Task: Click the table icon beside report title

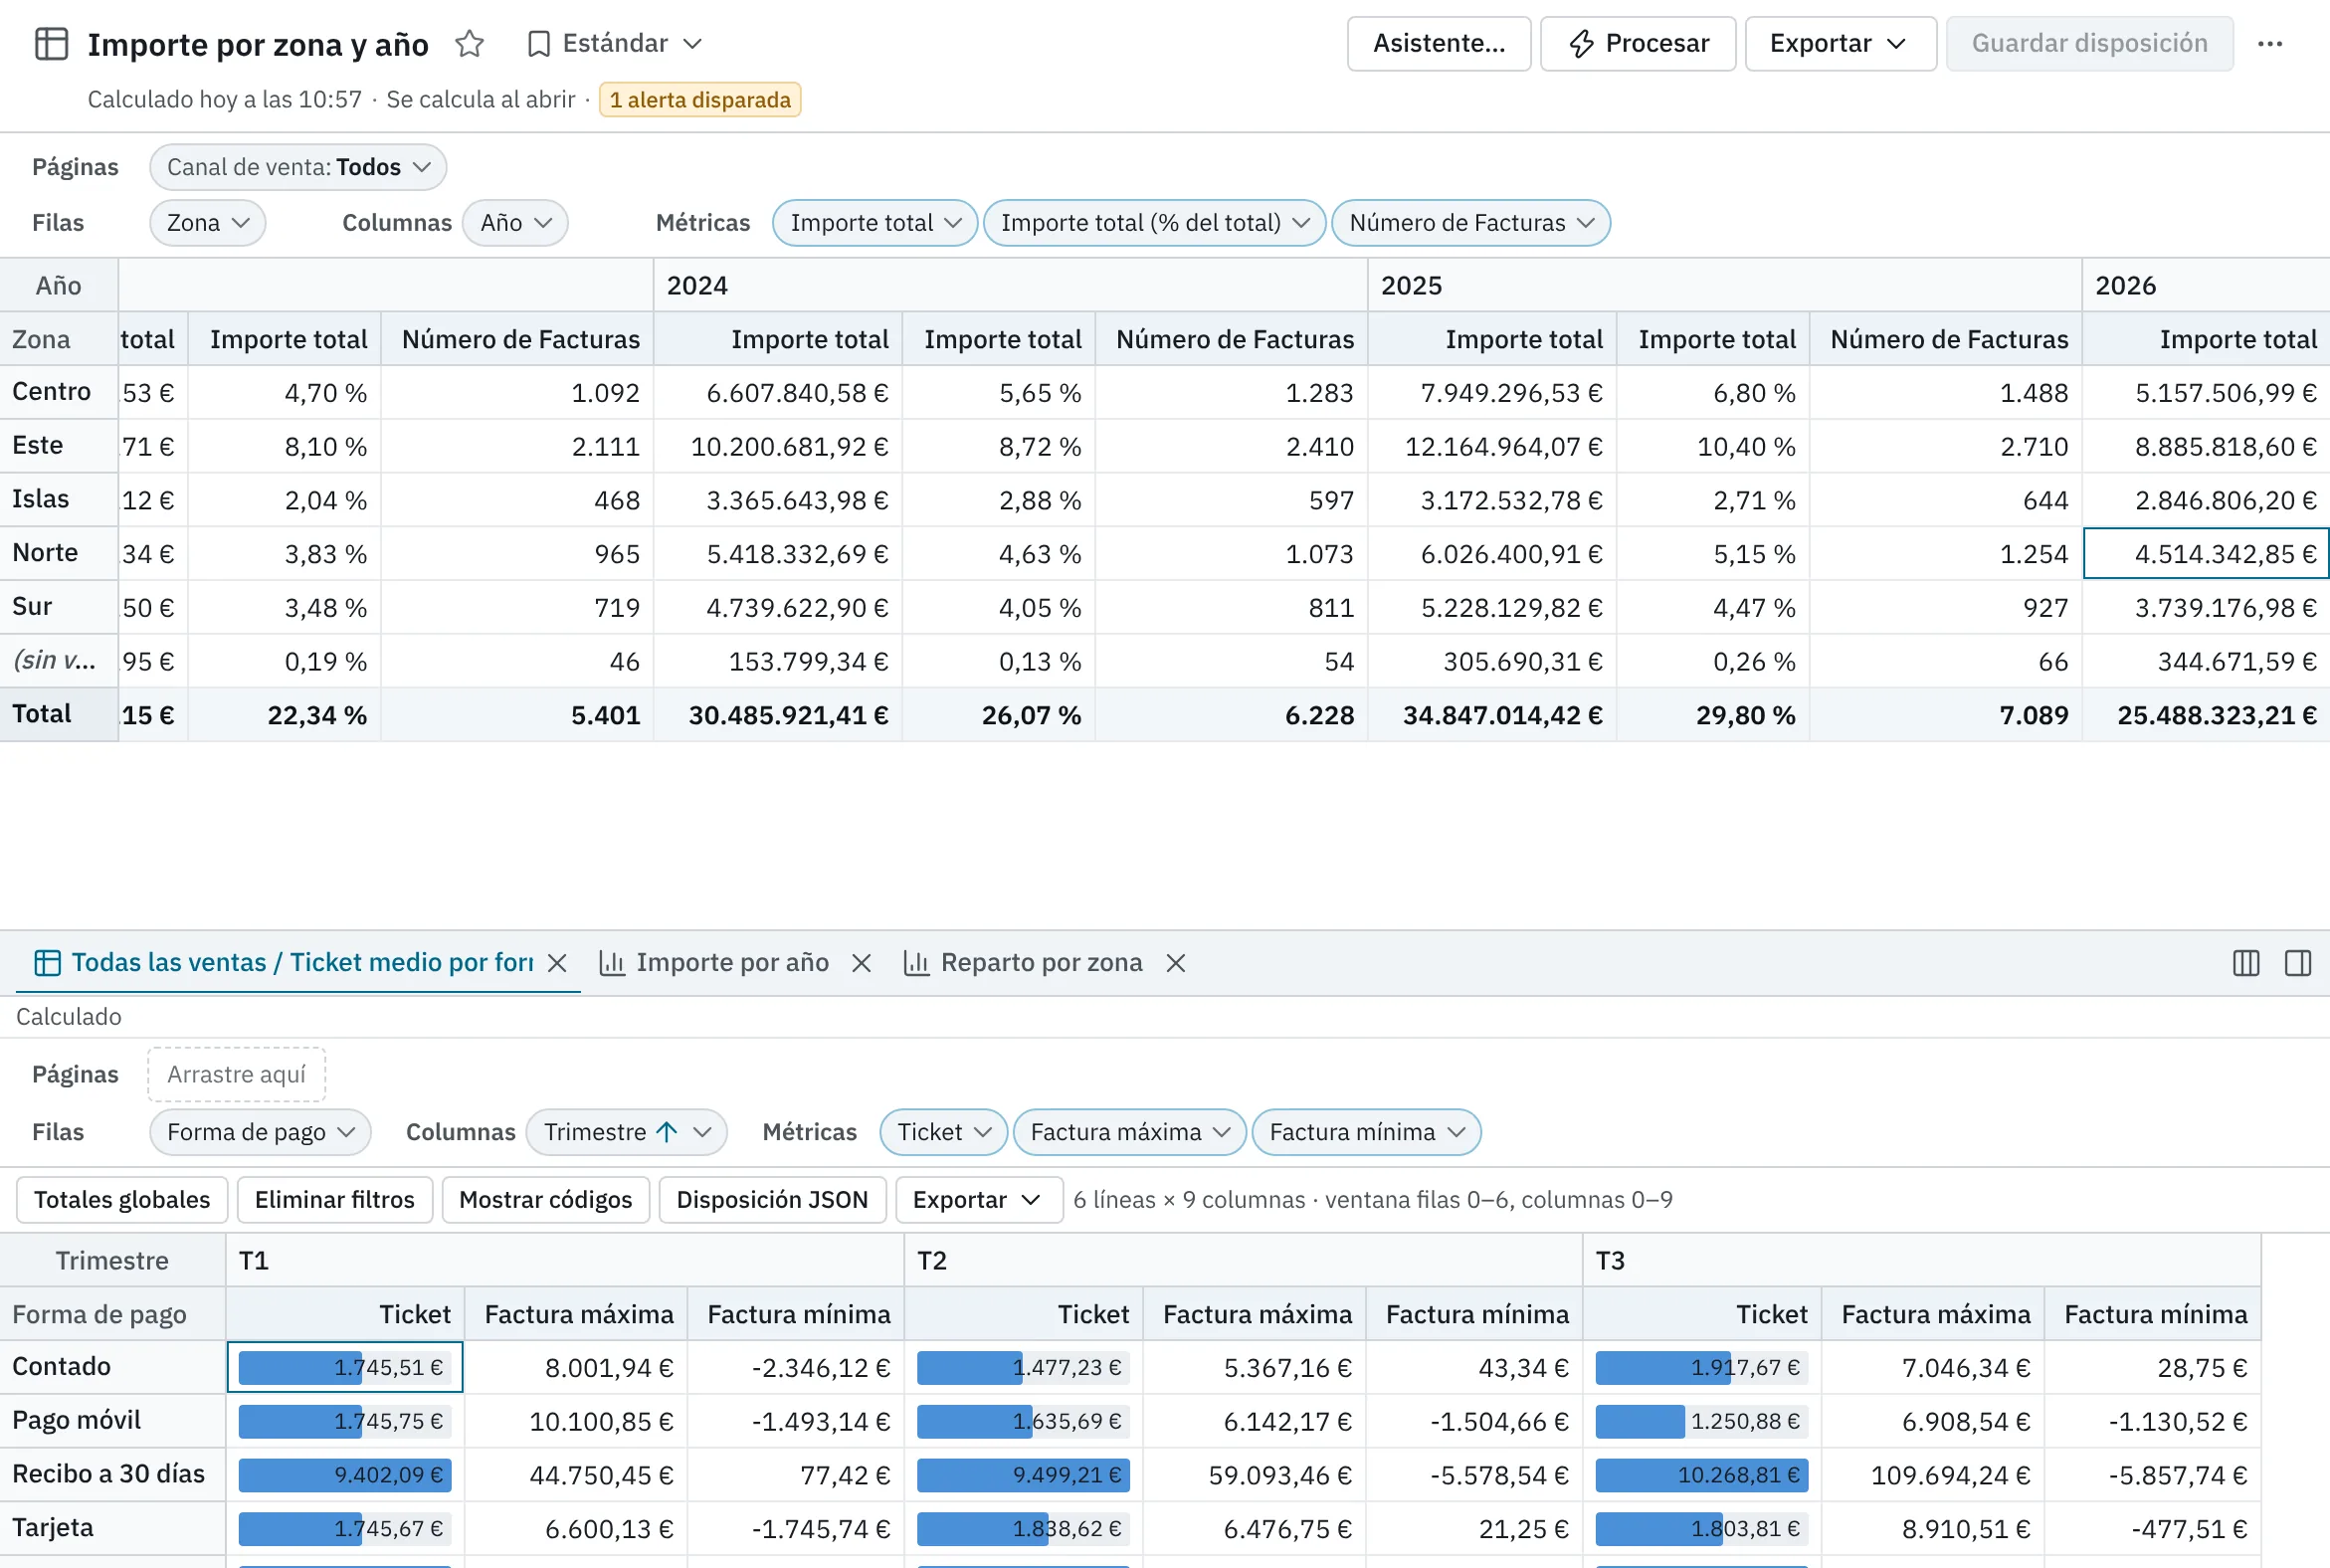Action: click(51, 44)
